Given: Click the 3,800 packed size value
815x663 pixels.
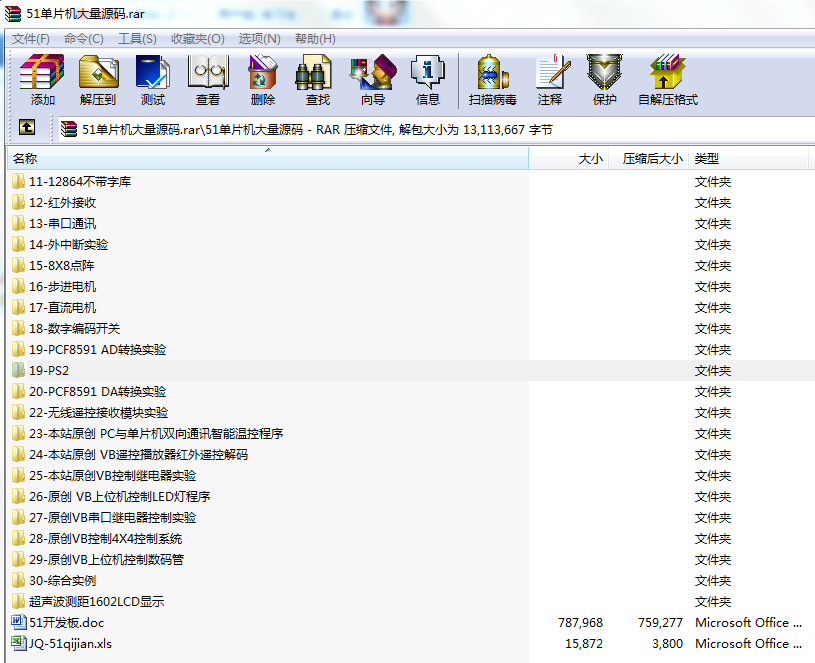Looking at the screenshot, I should point(667,643).
